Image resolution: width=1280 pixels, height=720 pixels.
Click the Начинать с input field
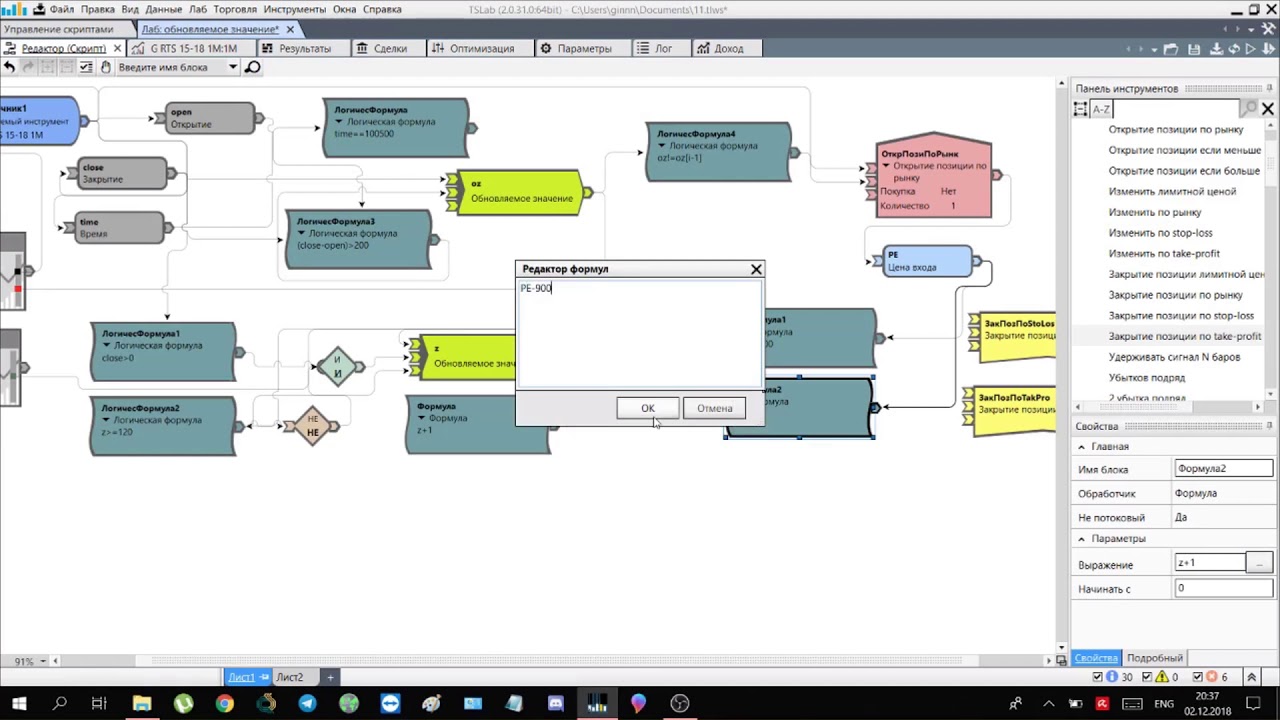pos(1224,588)
